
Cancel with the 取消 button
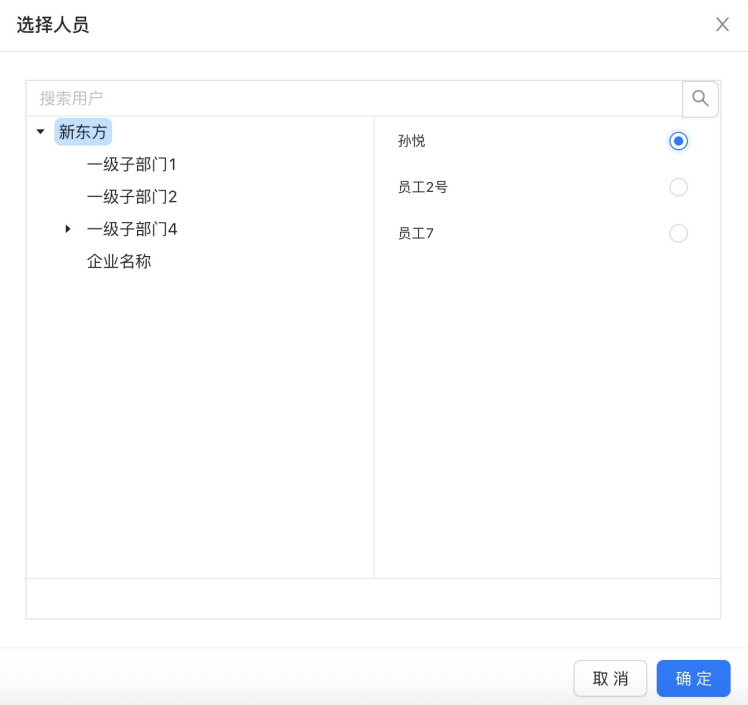(x=610, y=678)
